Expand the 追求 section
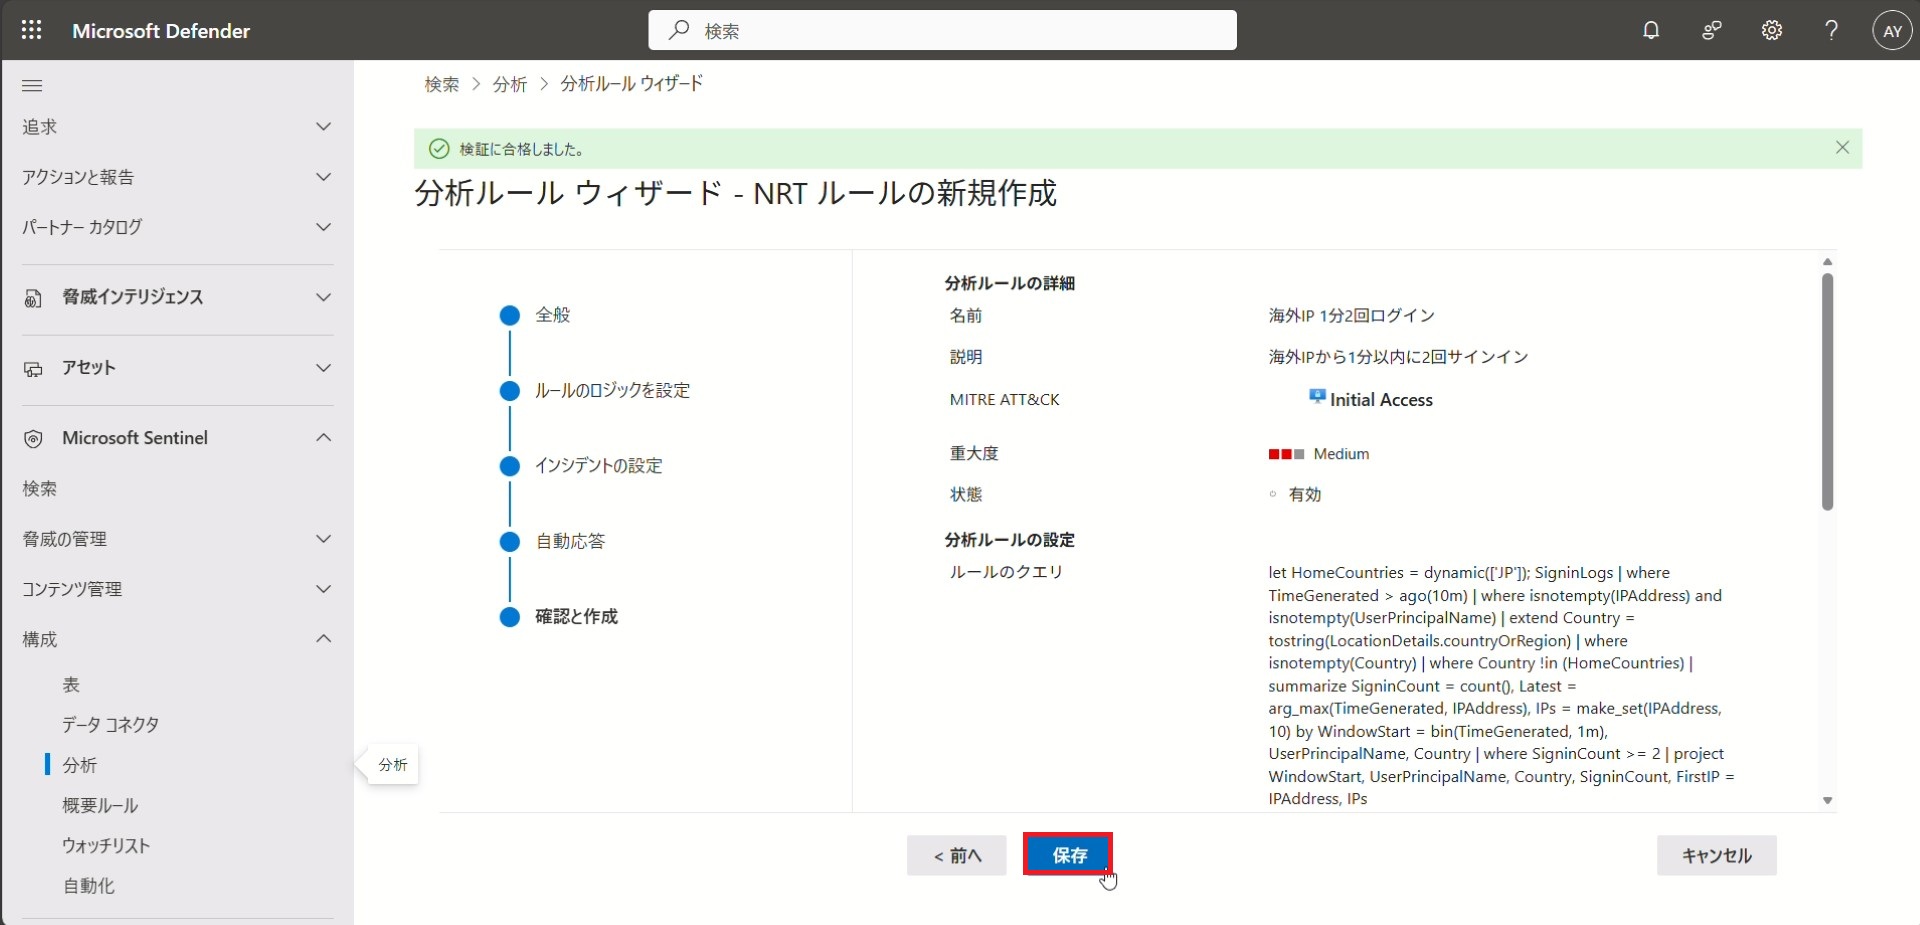 pyautogui.click(x=323, y=127)
